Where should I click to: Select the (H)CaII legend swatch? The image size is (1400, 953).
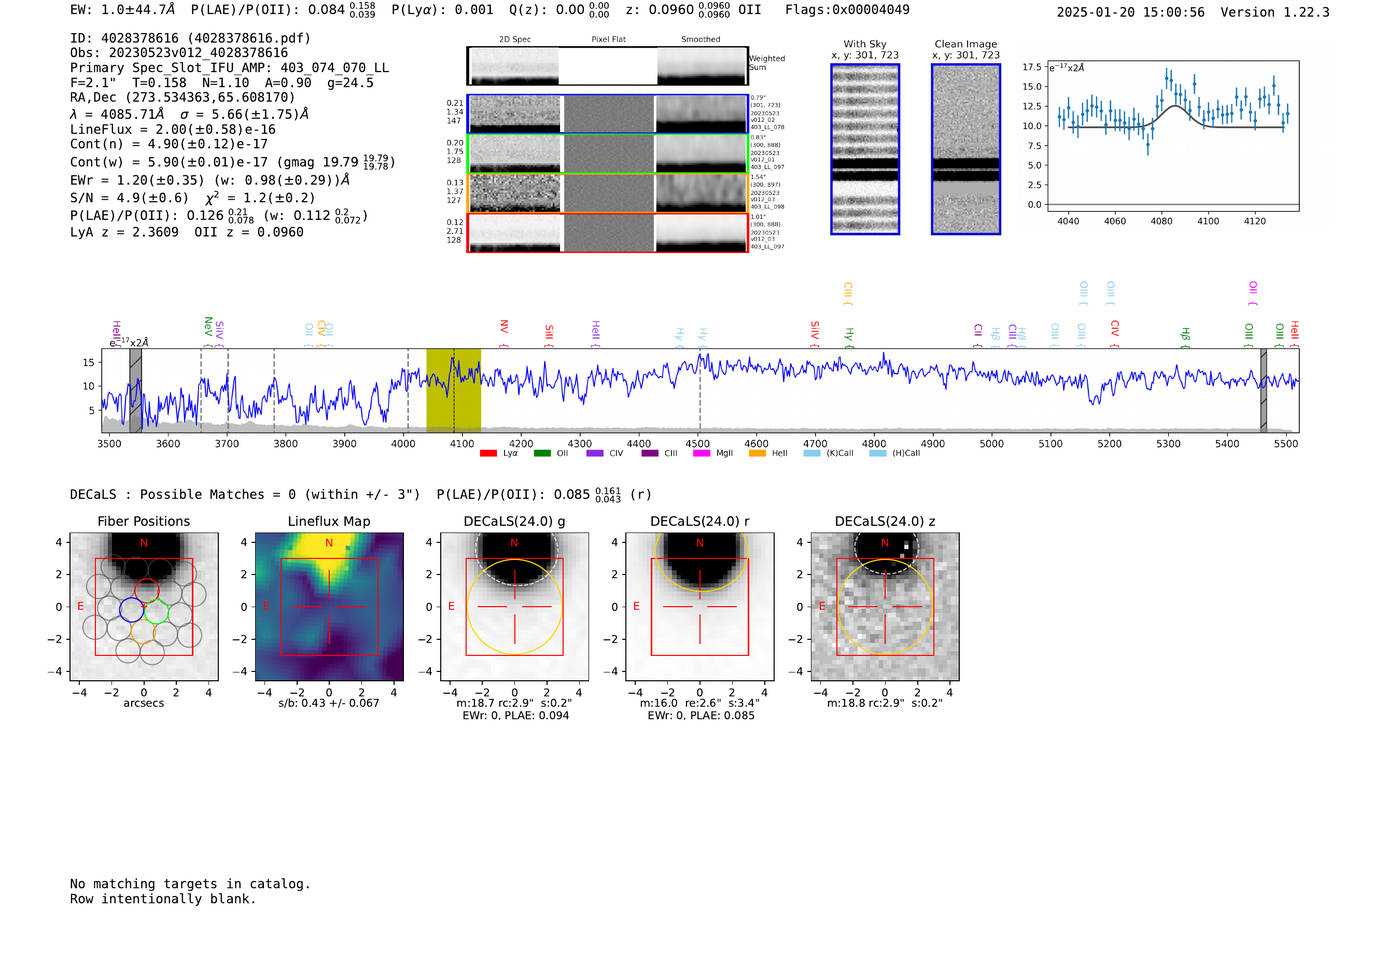click(x=878, y=453)
